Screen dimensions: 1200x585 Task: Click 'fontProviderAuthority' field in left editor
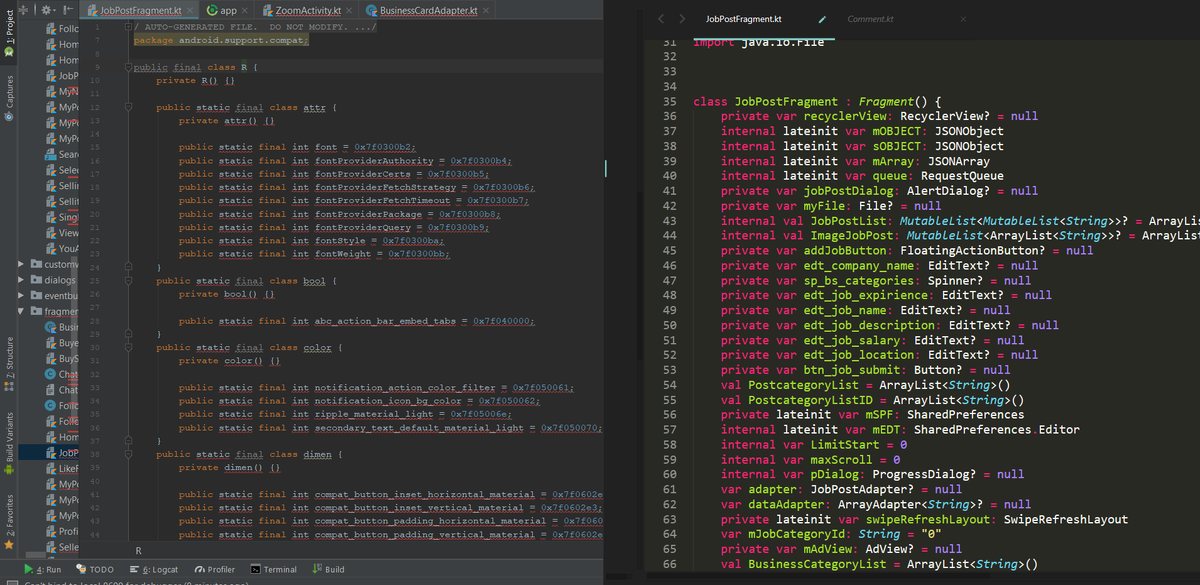click(374, 160)
